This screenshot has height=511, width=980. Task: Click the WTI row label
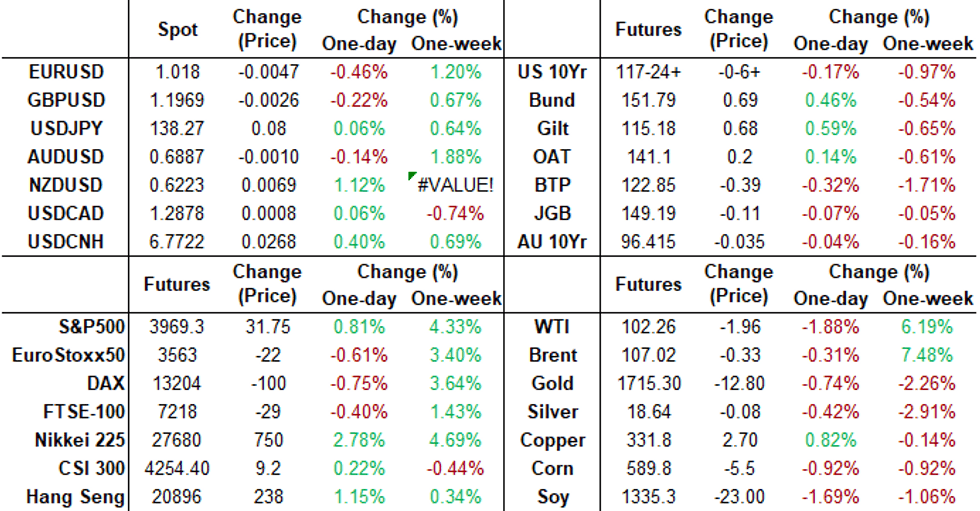553,327
